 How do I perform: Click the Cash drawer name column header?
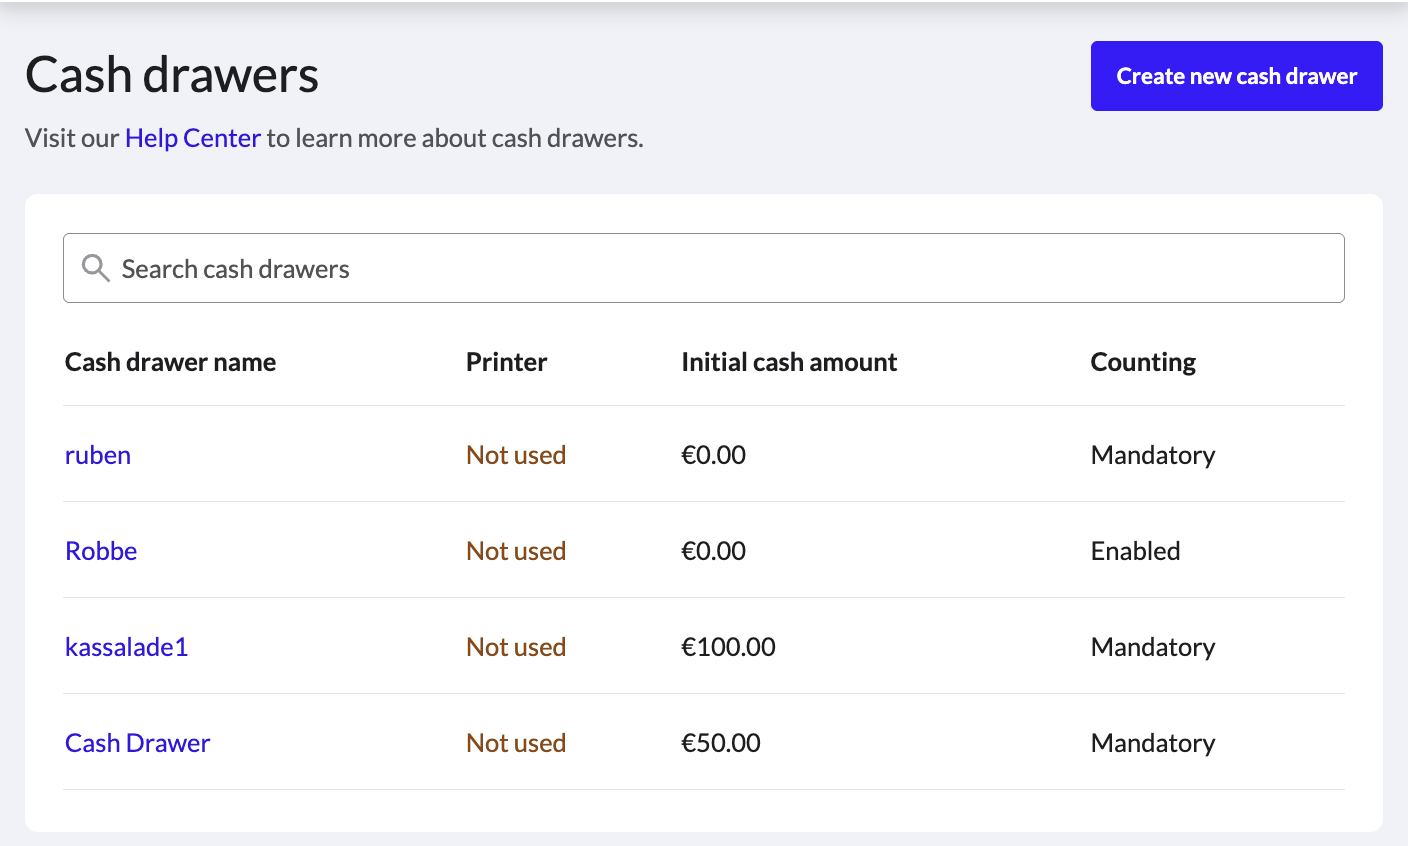click(x=170, y=362)
